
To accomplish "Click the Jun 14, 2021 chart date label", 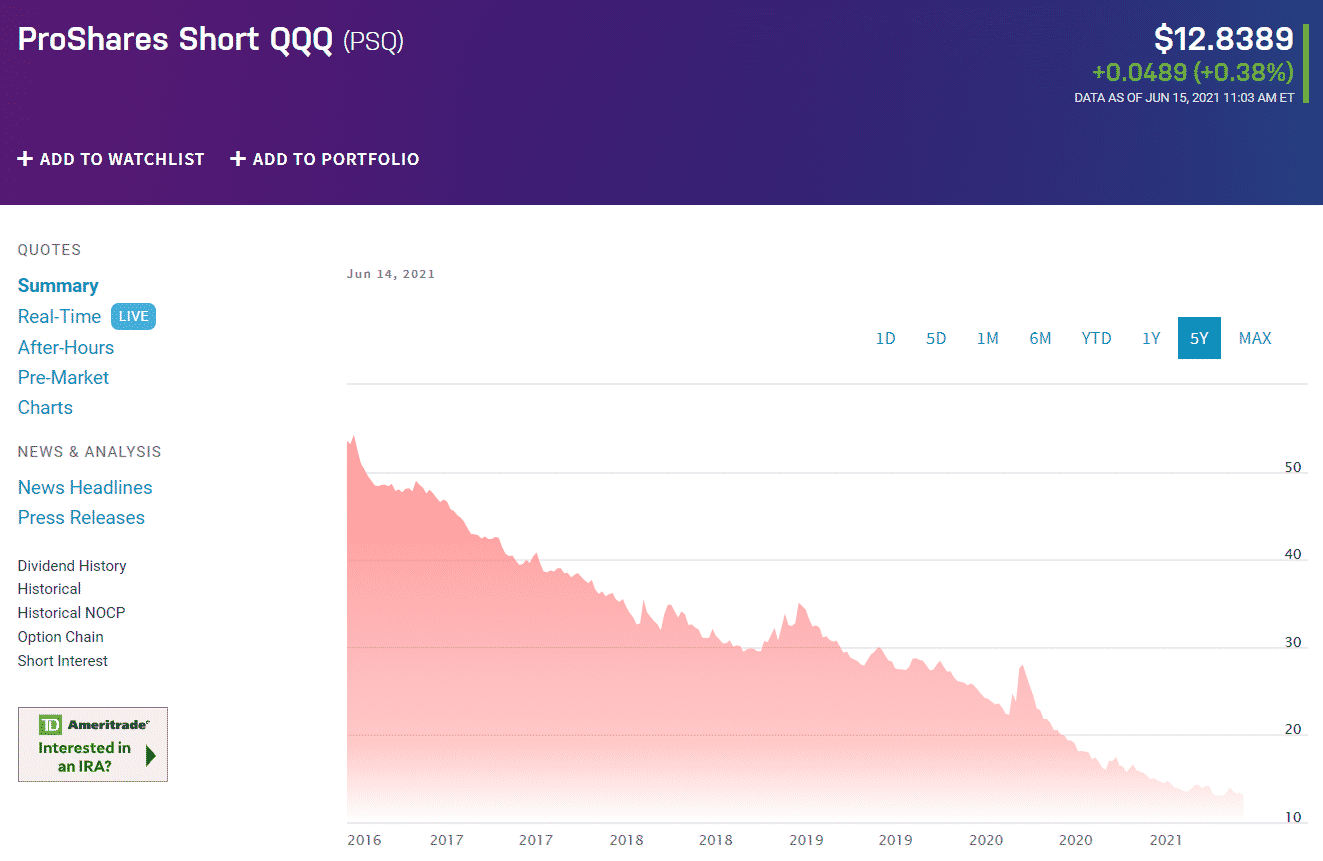I will 391,274.
